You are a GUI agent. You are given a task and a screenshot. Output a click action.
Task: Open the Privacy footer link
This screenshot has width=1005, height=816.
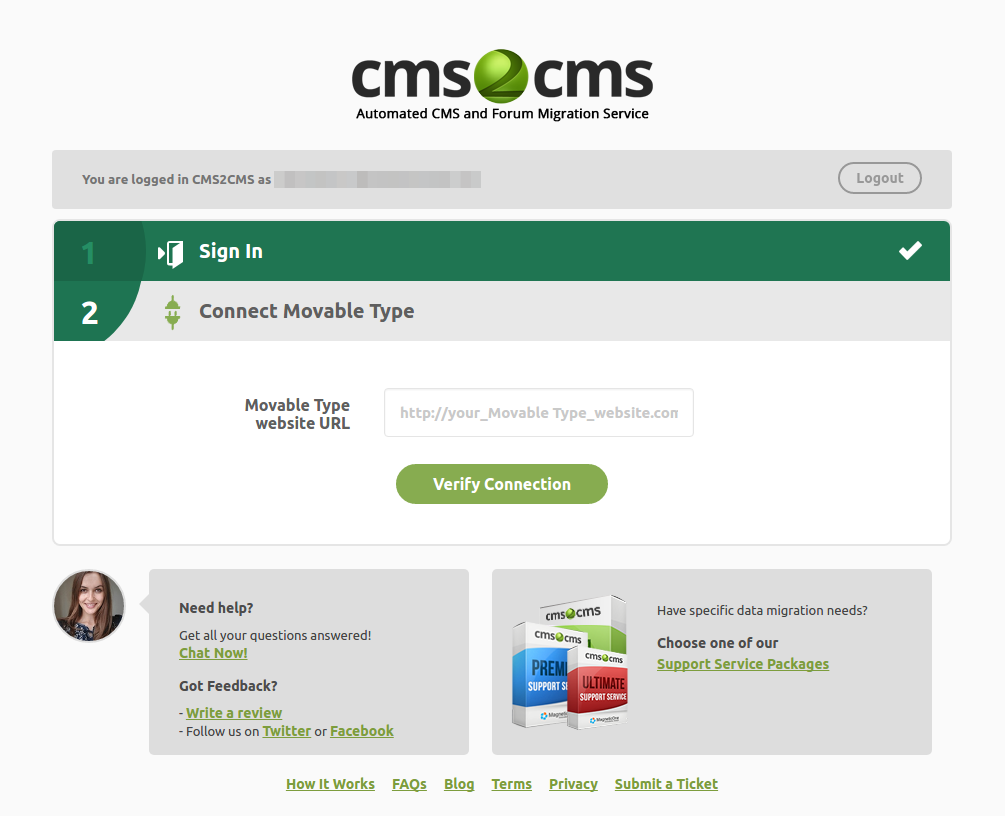click(x=573, y=784)
